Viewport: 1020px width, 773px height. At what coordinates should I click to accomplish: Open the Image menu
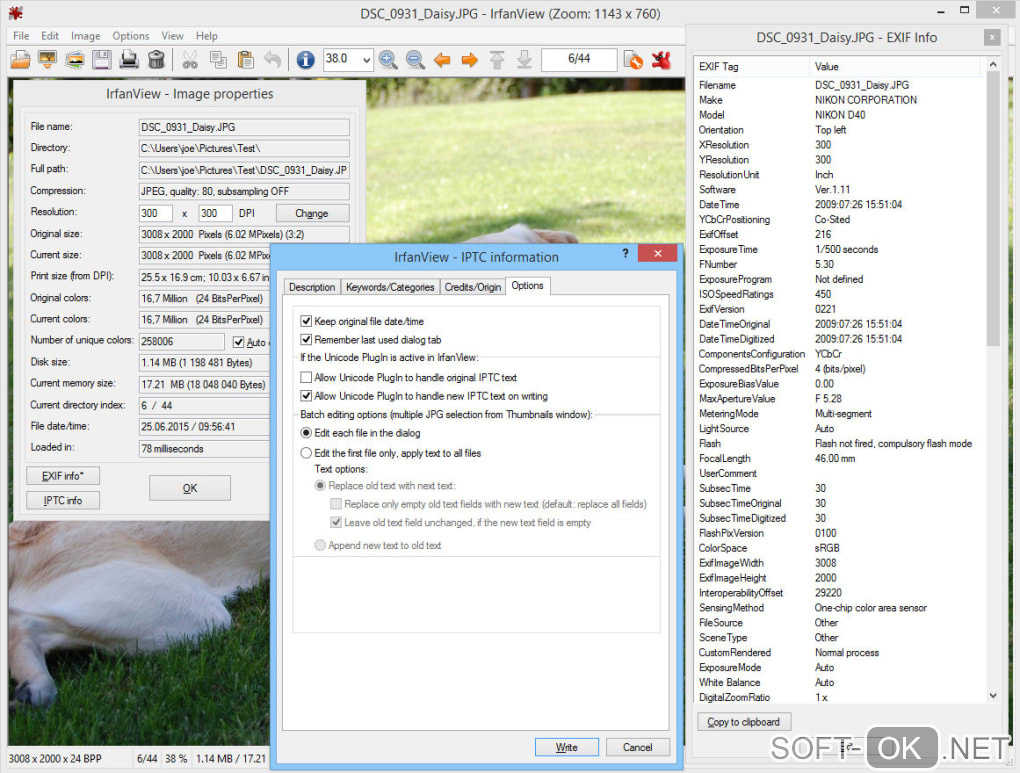coord(85,36)
